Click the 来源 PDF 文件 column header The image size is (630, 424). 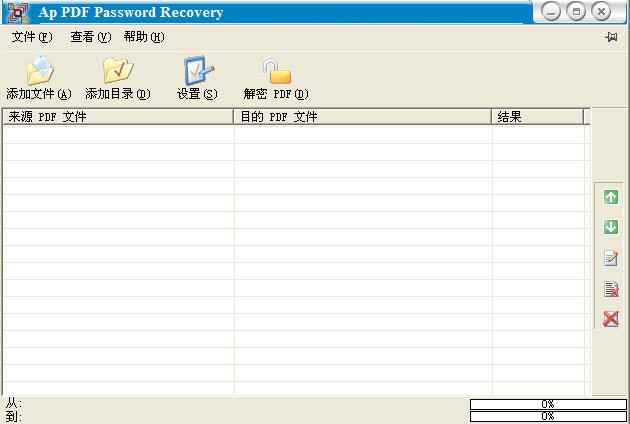(x=118, y=117)
